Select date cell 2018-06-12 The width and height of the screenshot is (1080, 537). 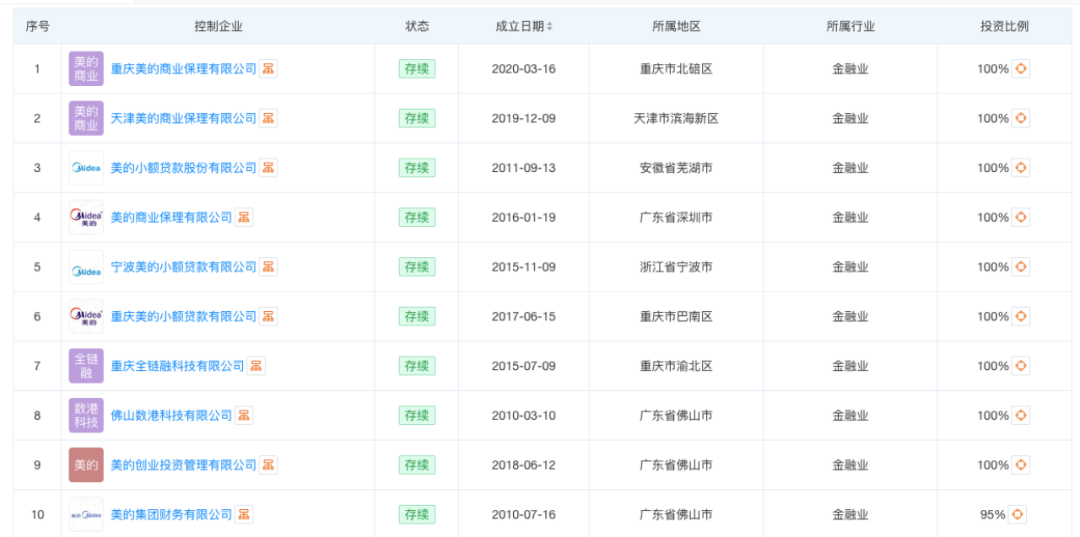pyautogui.click(x=523, y=465)
